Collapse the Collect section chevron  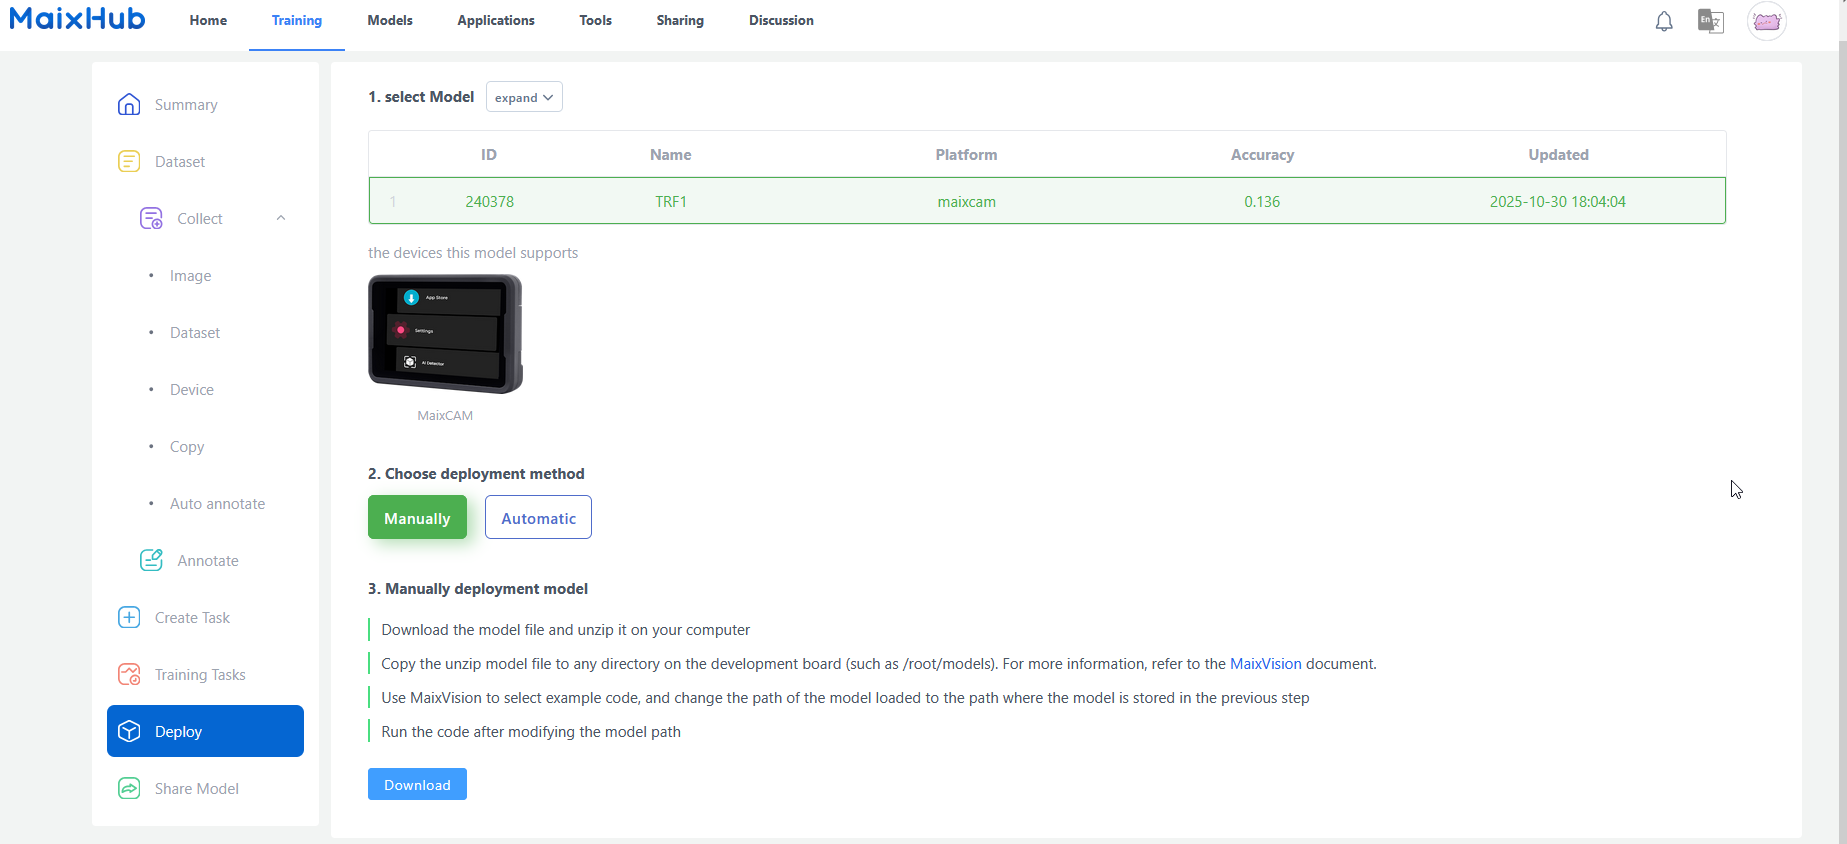[x=281, y=218]
